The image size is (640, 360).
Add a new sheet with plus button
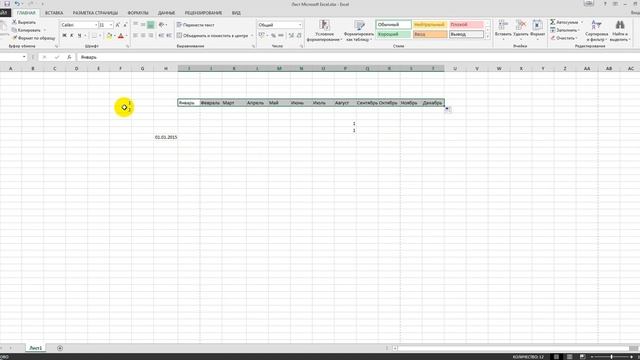tap(60, 348)
